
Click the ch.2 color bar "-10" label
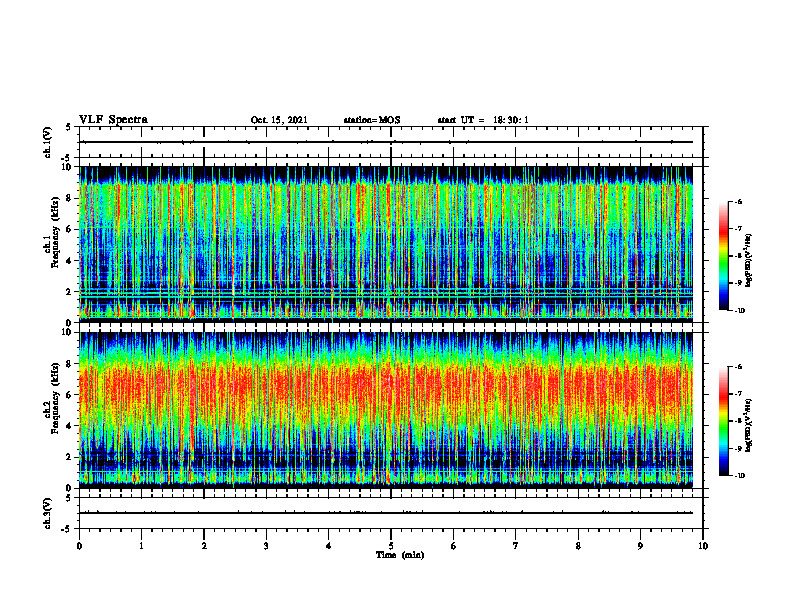739,476
